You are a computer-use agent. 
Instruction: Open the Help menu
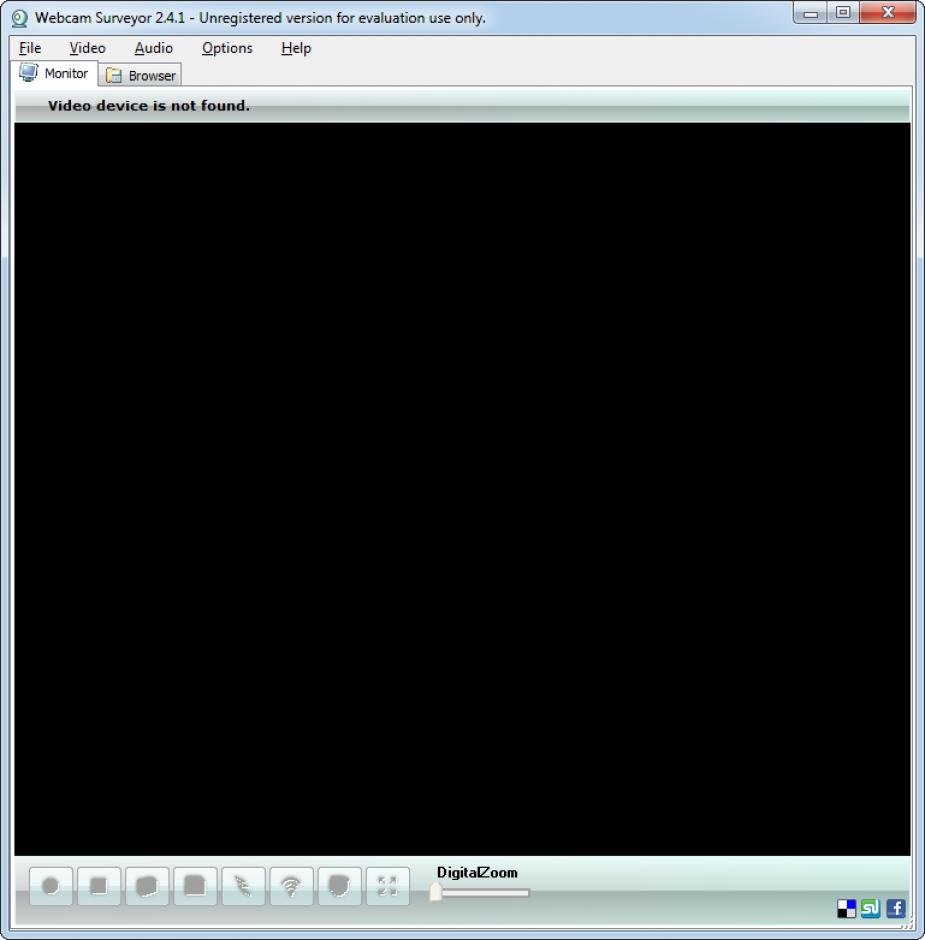[296, 48]
